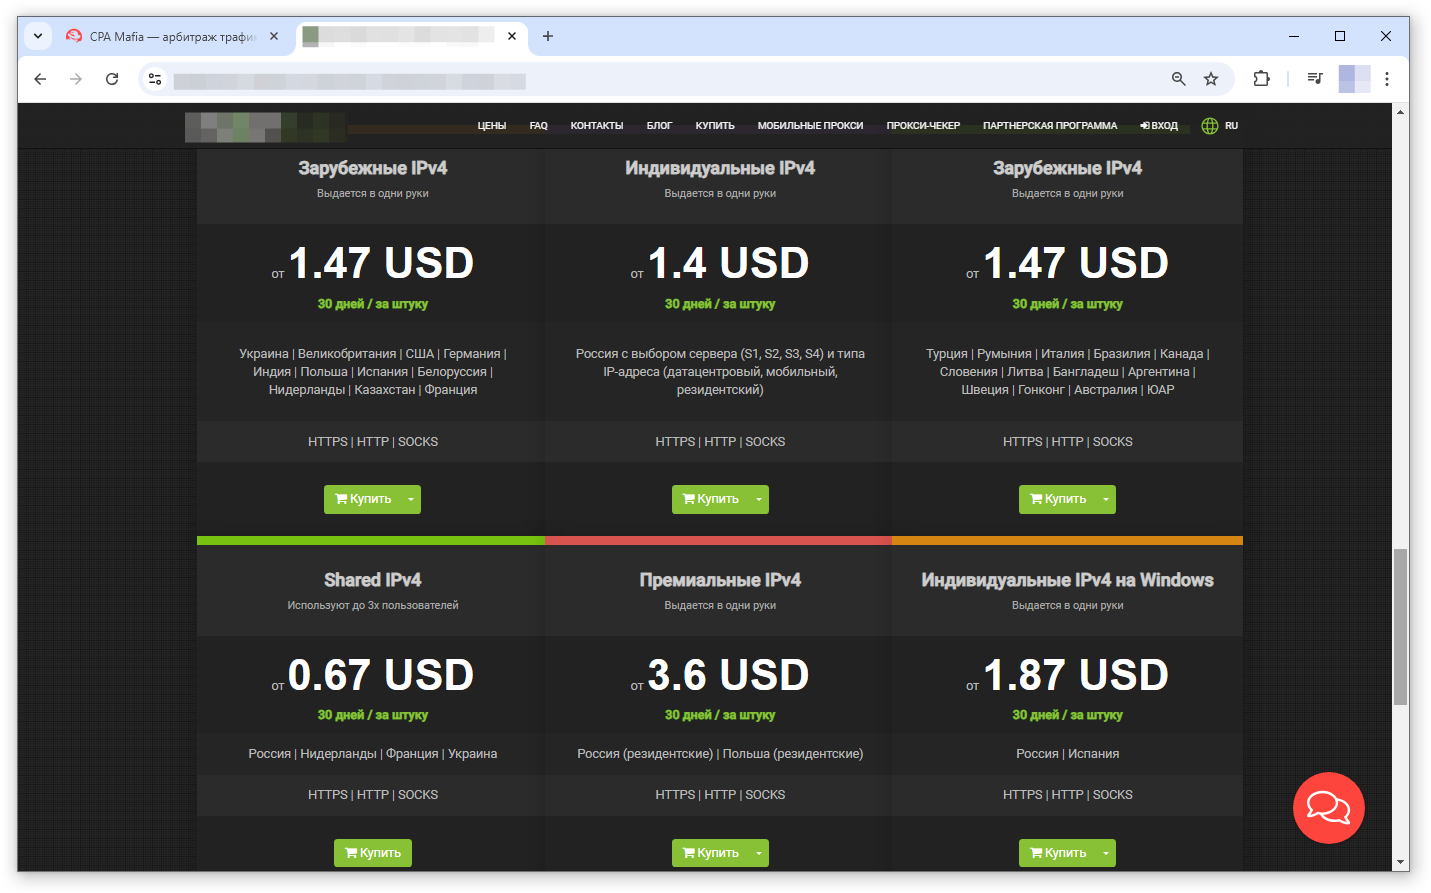Click the 0.67 USD price

point(381,675)
